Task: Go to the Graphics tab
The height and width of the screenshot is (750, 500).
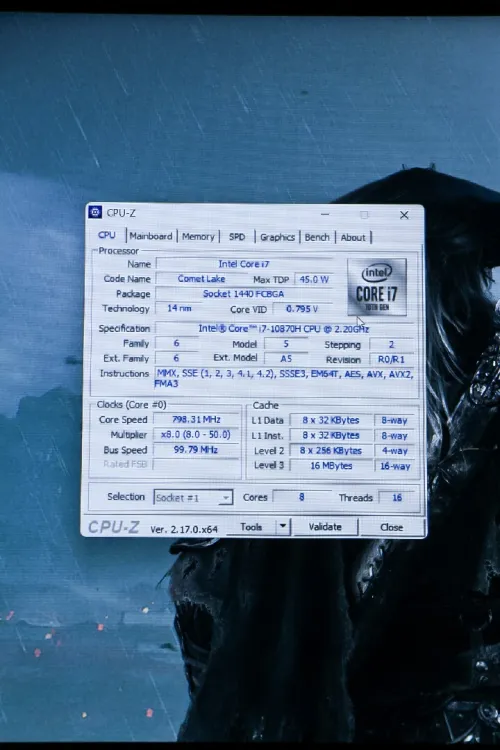Action: (278, 237)
